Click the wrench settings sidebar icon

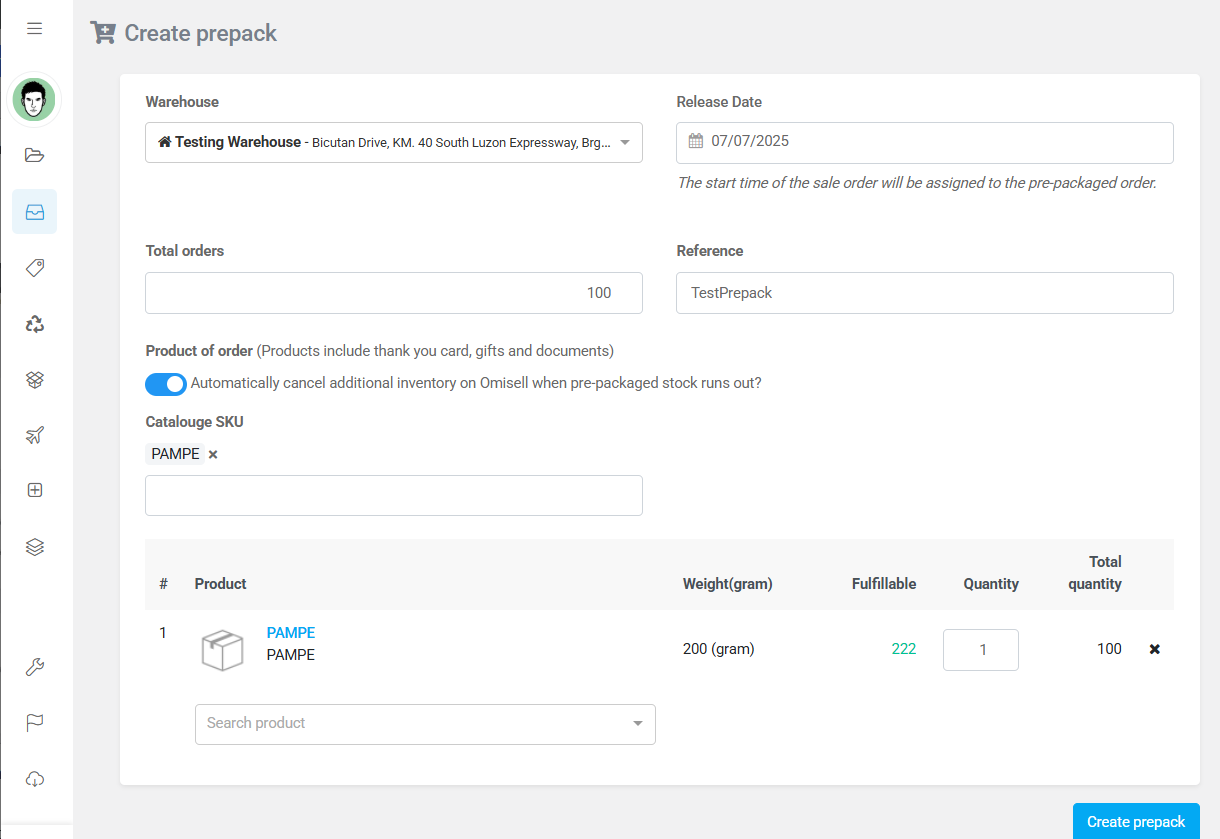(35, 668)
